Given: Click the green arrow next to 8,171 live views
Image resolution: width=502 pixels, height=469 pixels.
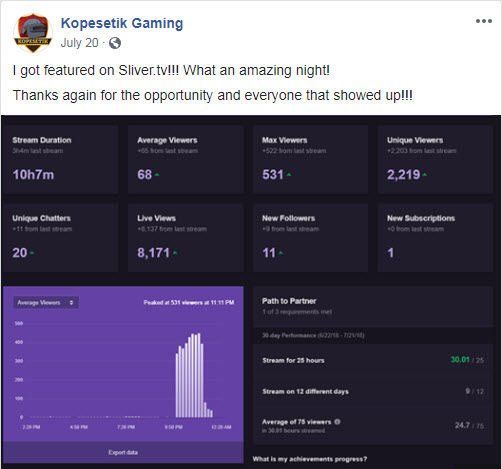Looking at the screenshot, I should 175,253.
